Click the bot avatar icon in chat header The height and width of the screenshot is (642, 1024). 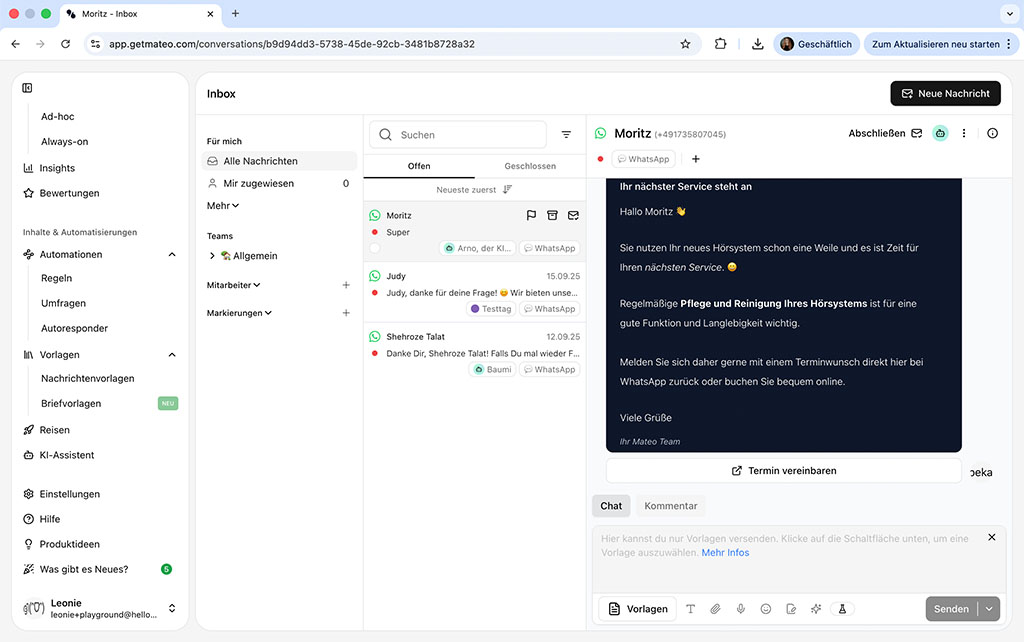940,133
